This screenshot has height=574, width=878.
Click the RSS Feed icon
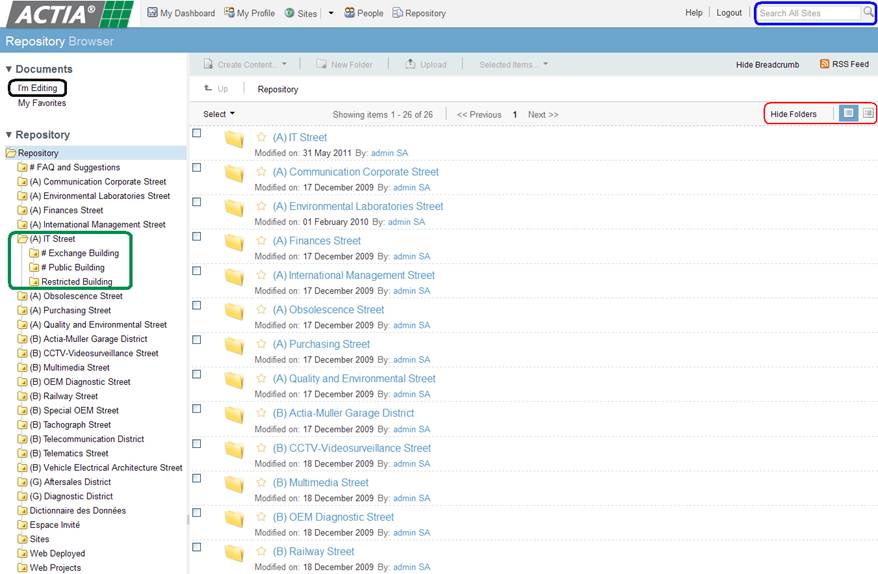[824, 64]
